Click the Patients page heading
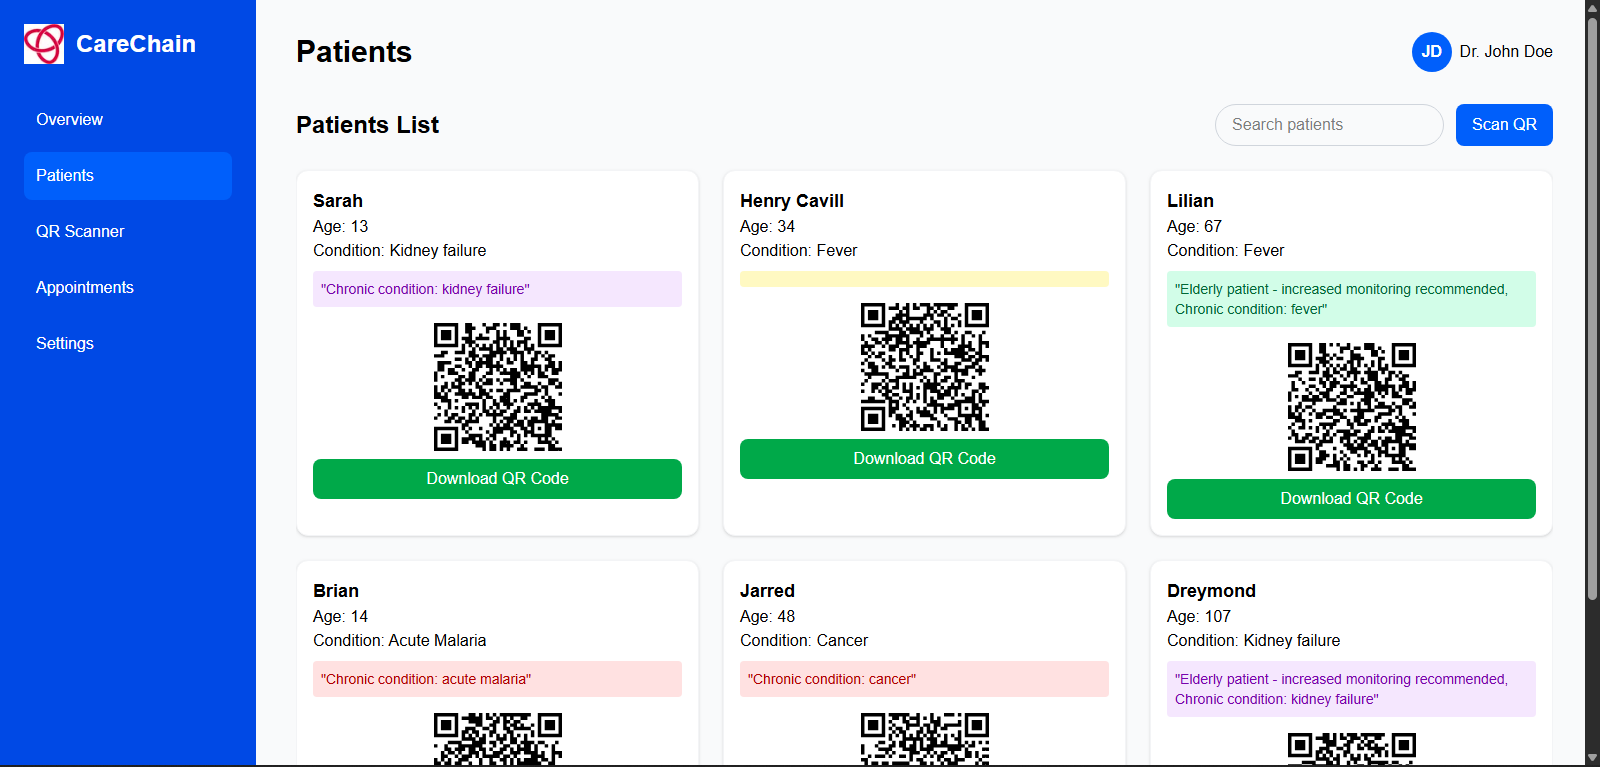 pos(354,52)
